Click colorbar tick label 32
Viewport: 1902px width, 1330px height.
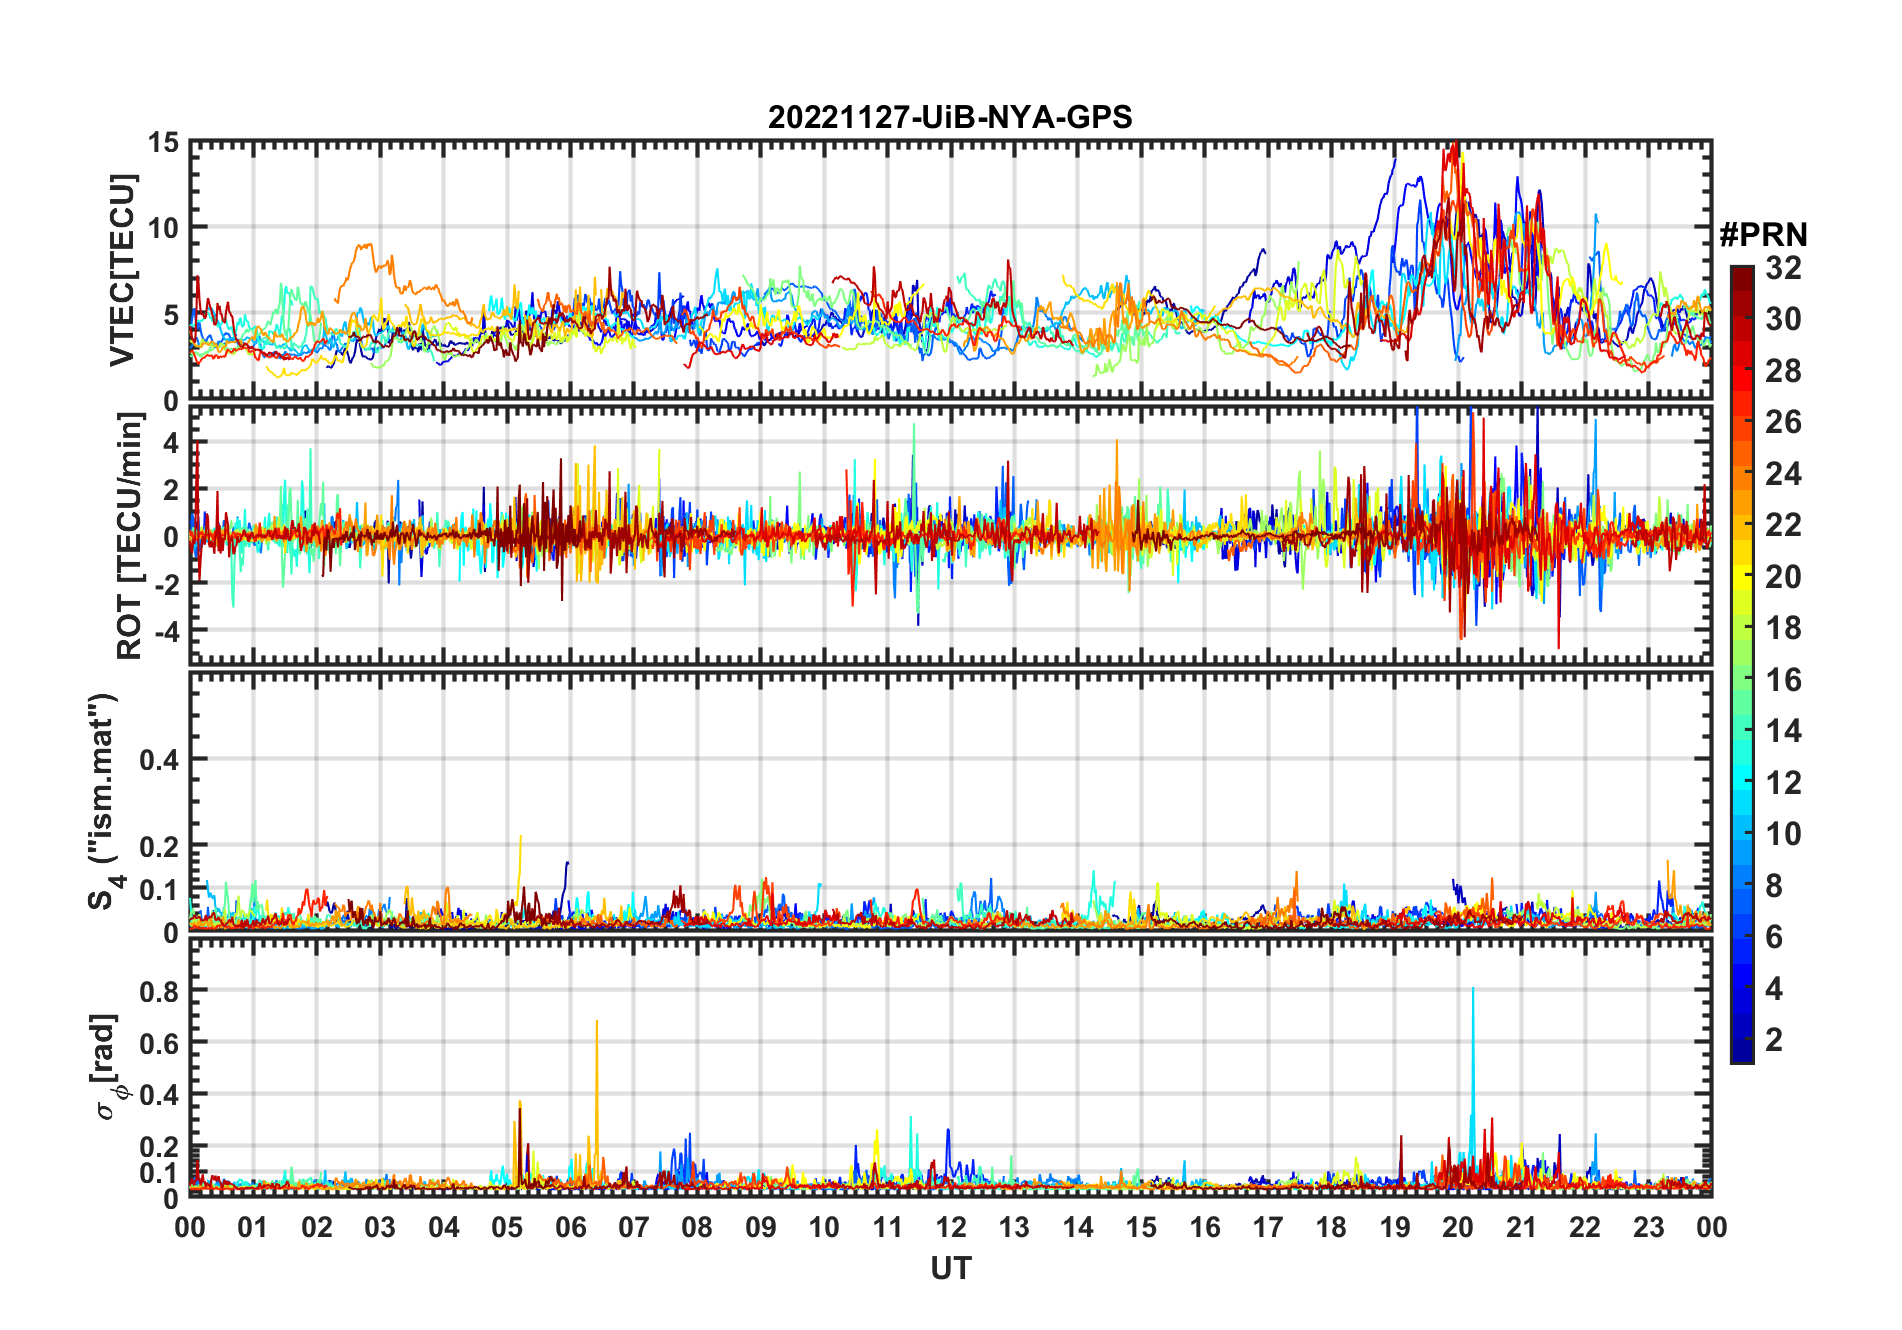[x=1783, y=268]
